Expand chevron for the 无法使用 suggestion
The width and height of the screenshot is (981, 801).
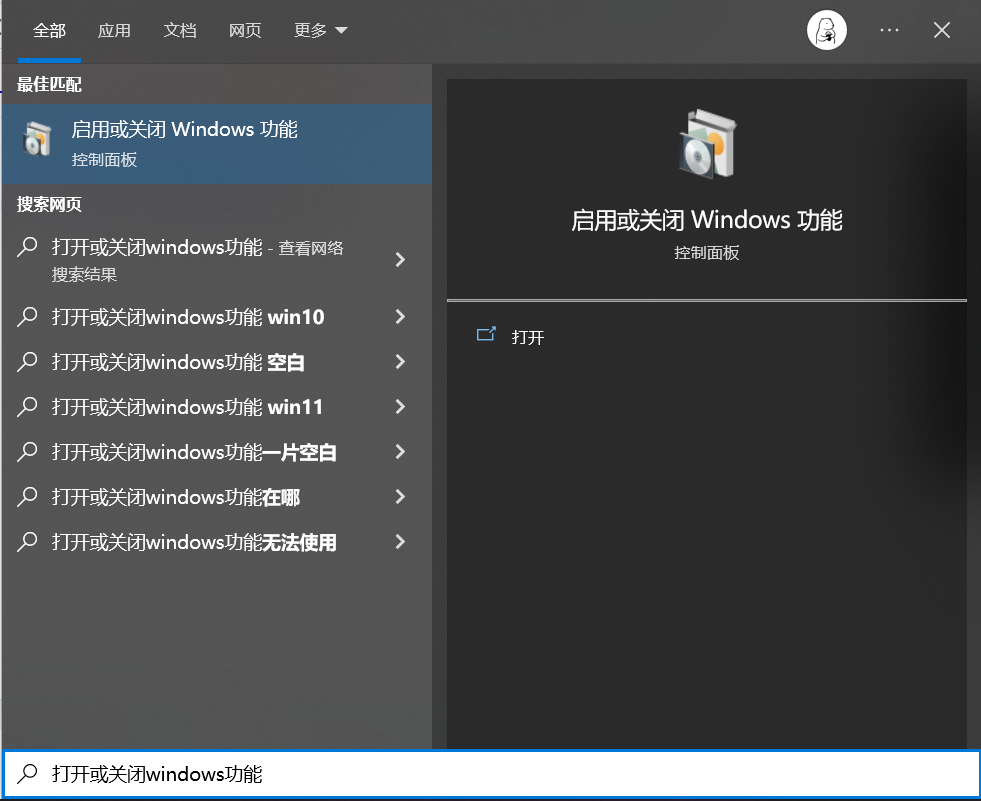coord(400,543)
